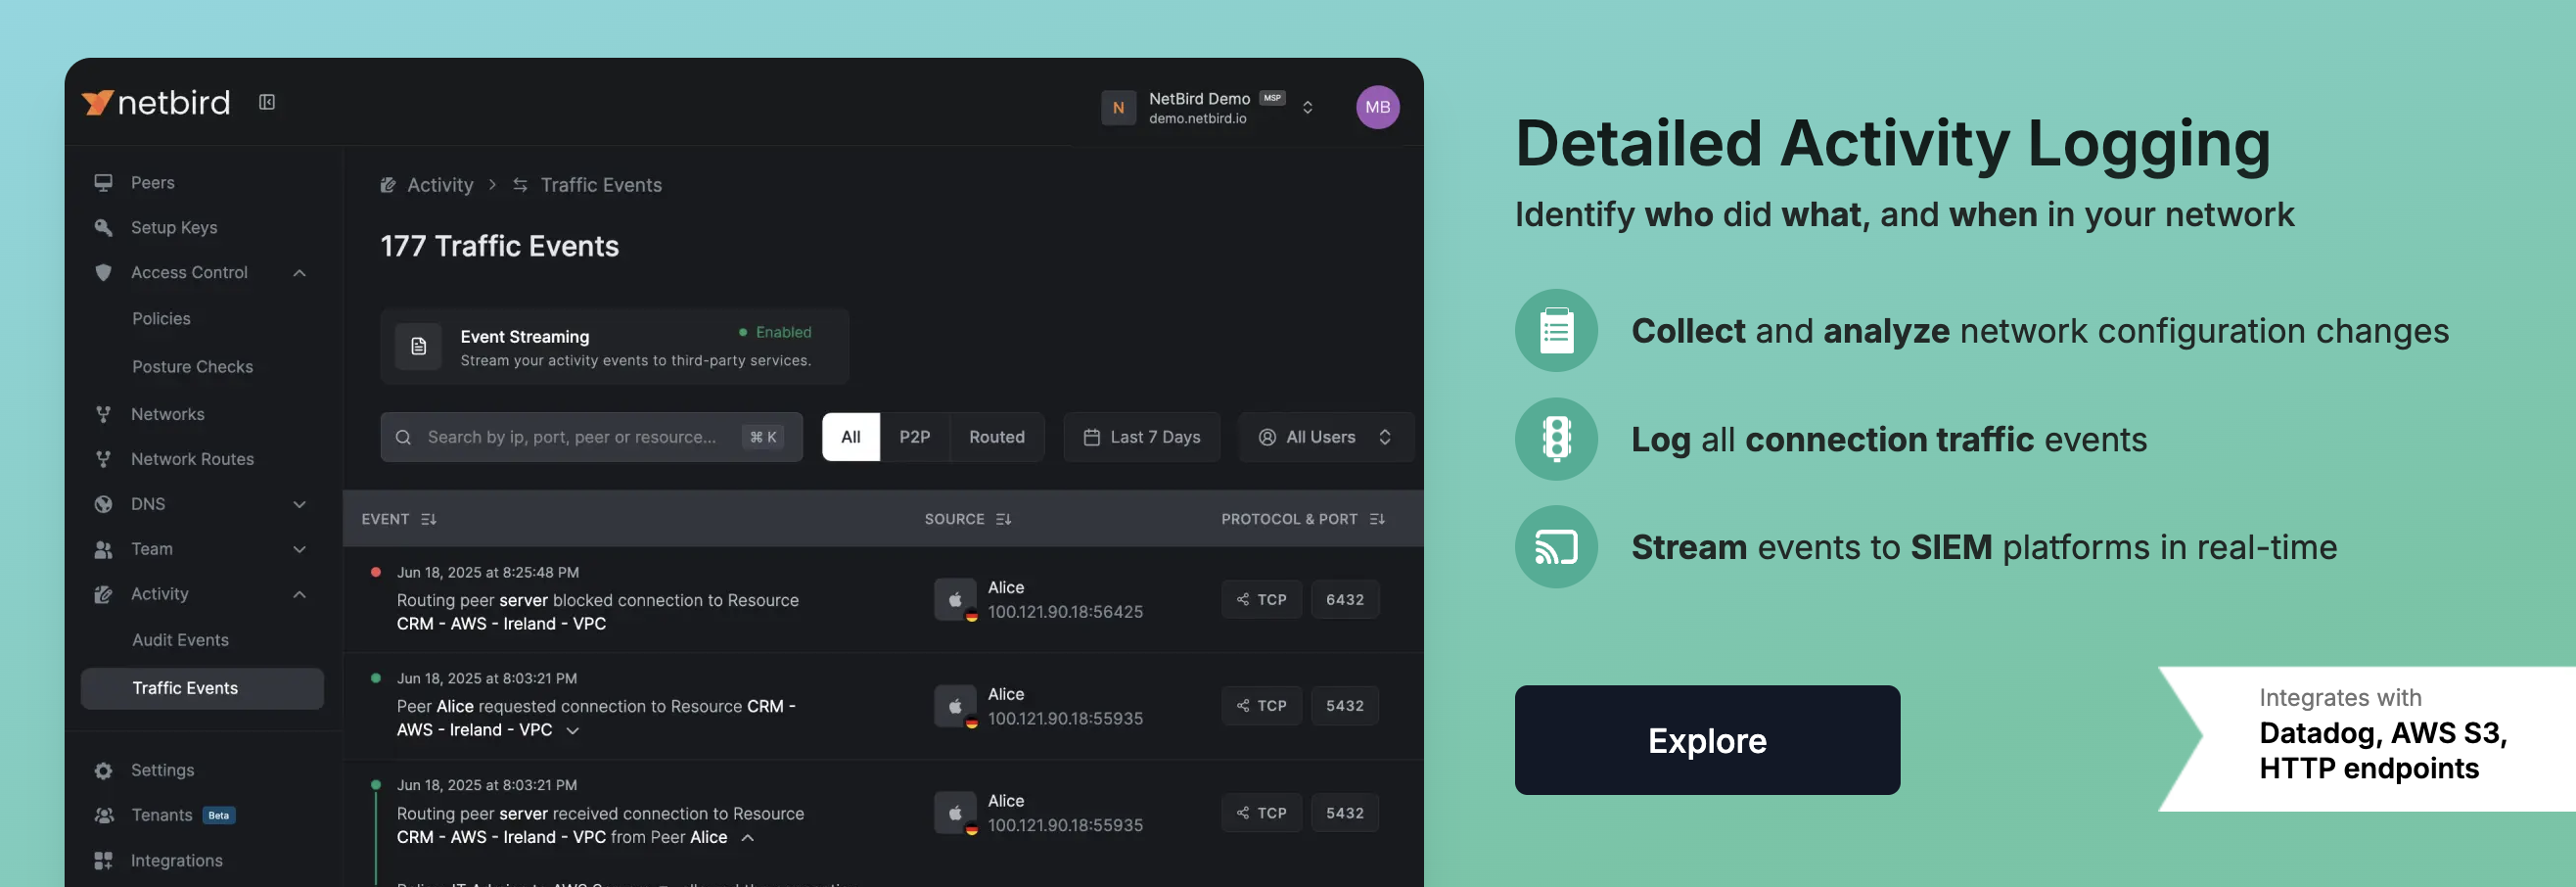This screenshot has height=887, width=2576.
Task: Expand the DNS menu chevron
Action: tap(299, 504)
